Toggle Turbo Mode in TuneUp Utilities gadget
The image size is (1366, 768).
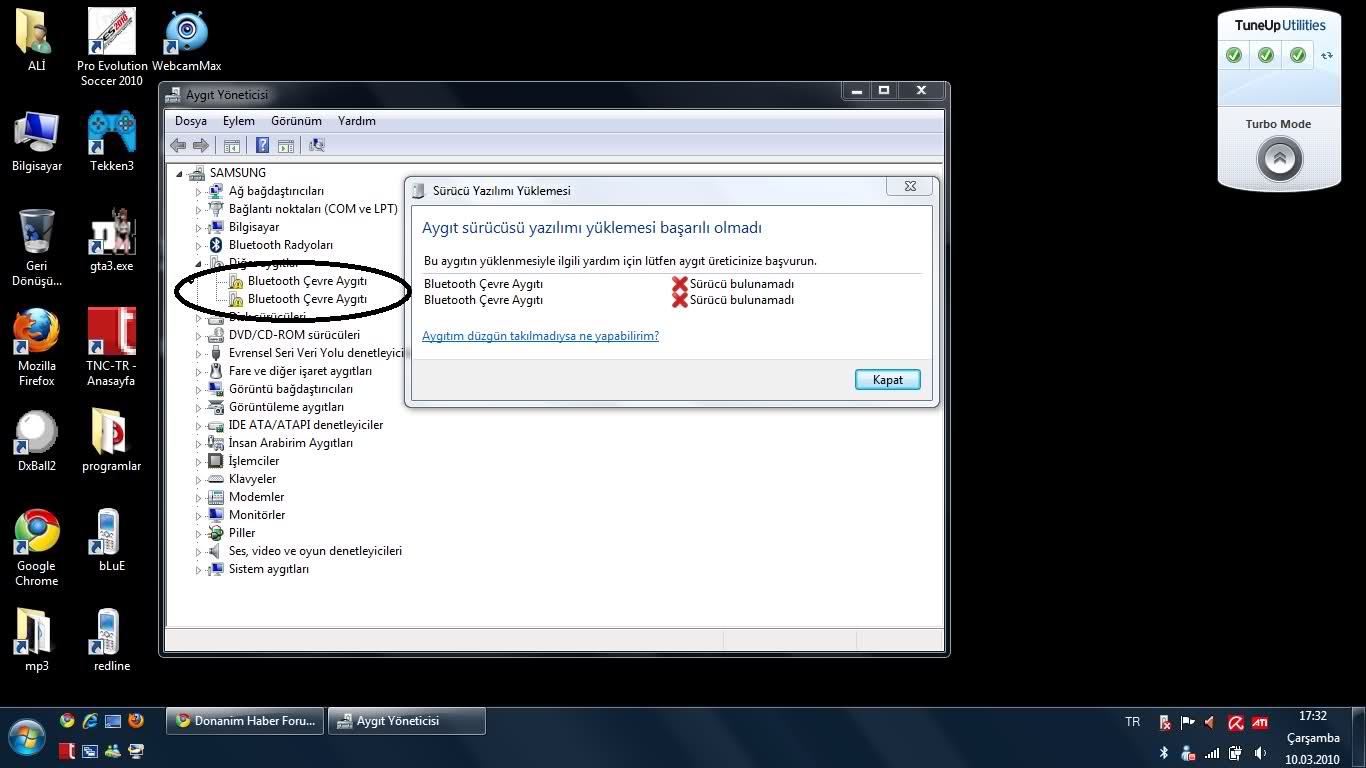(x=1279, y=158)
